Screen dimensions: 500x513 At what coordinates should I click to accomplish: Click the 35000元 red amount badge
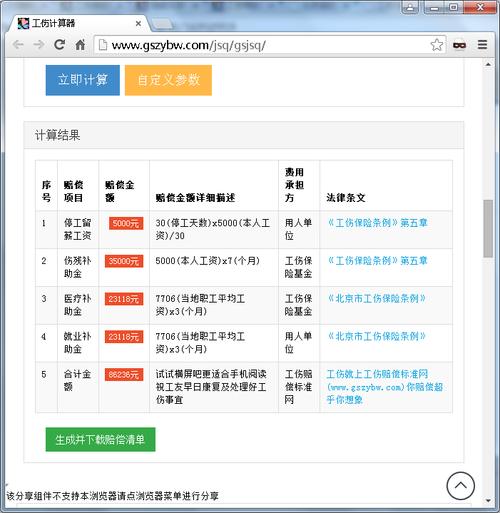(124, 261)
